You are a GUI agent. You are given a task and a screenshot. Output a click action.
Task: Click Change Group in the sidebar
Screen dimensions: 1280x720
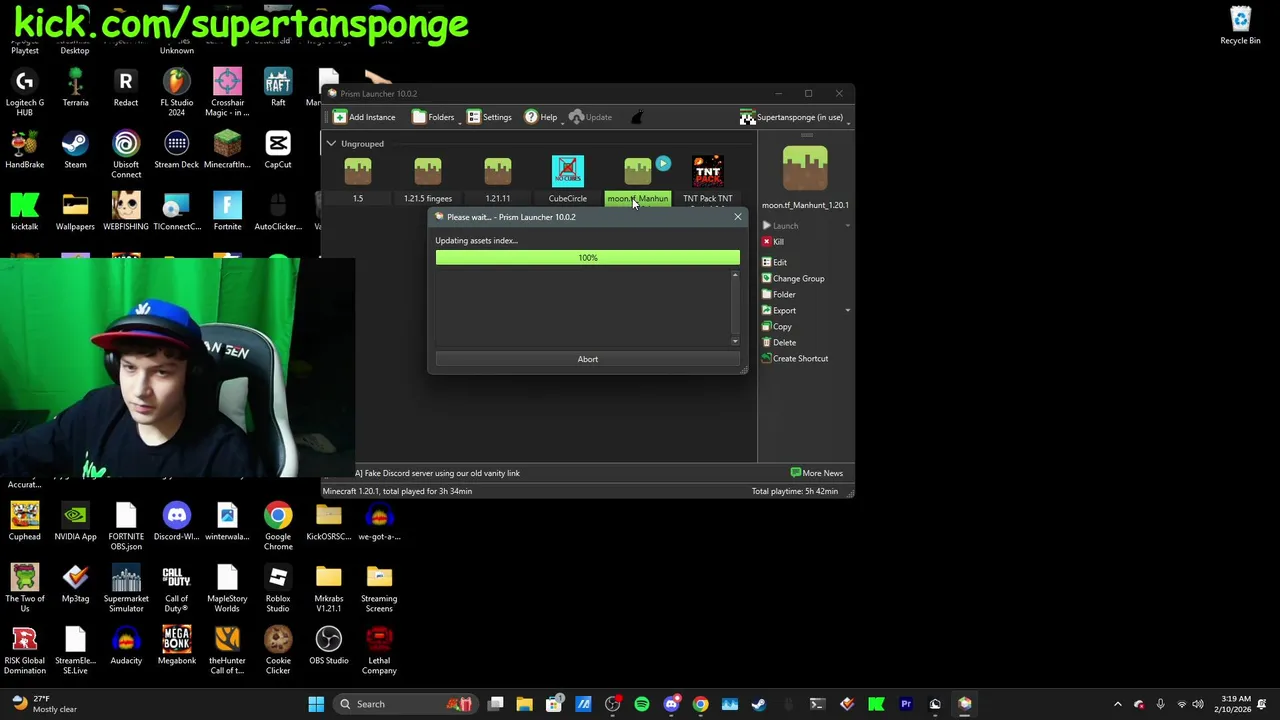click(793, 278)
